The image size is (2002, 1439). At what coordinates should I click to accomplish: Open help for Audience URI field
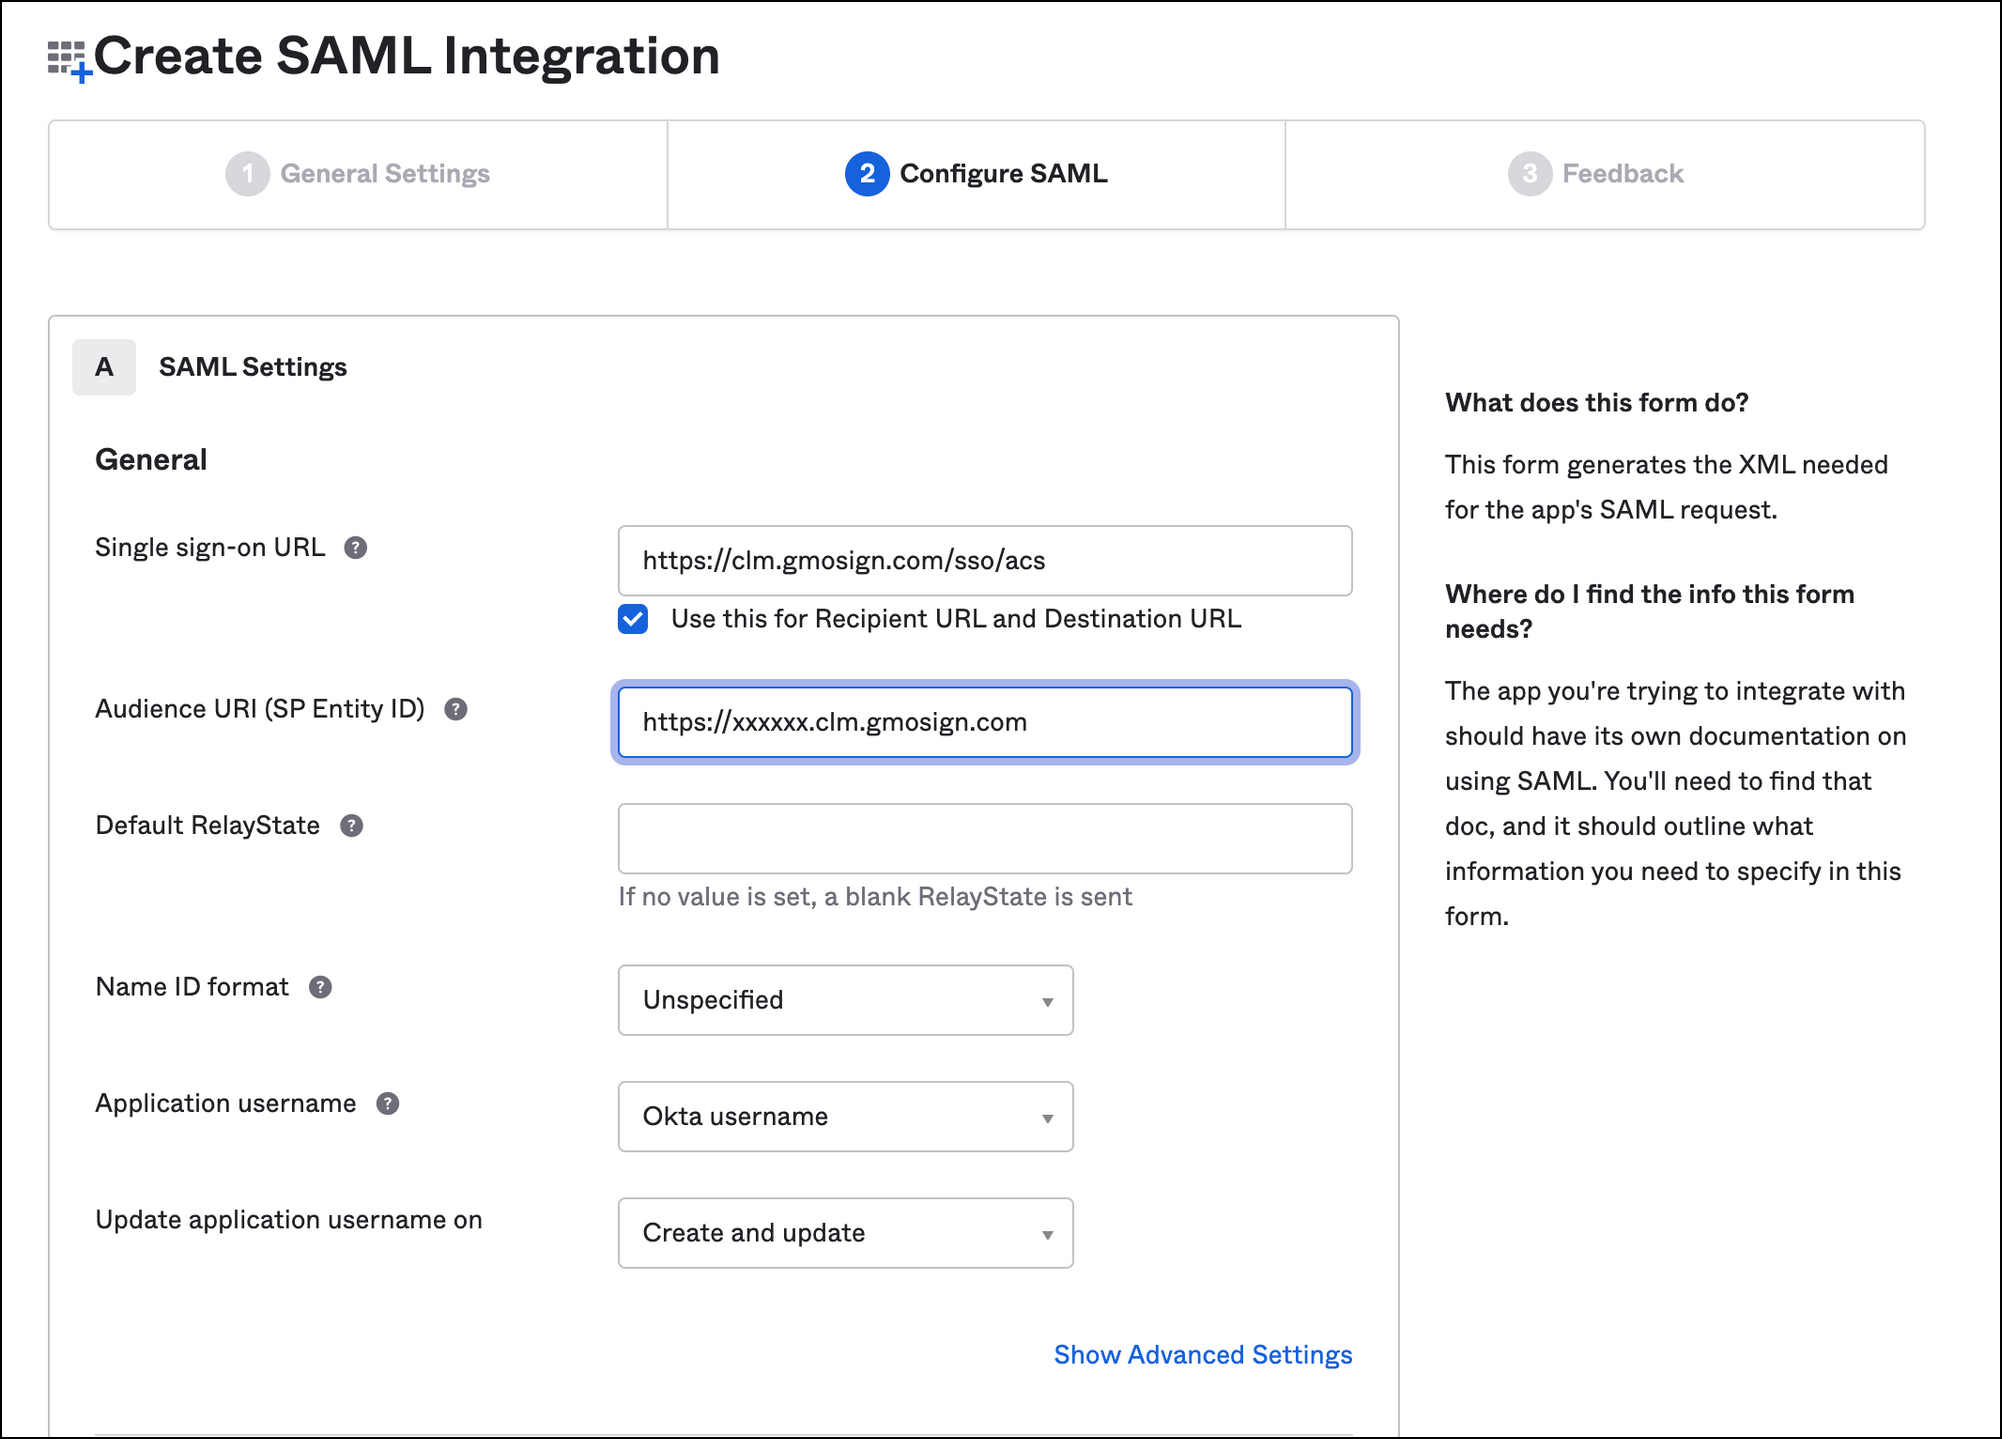coord(455,709)
